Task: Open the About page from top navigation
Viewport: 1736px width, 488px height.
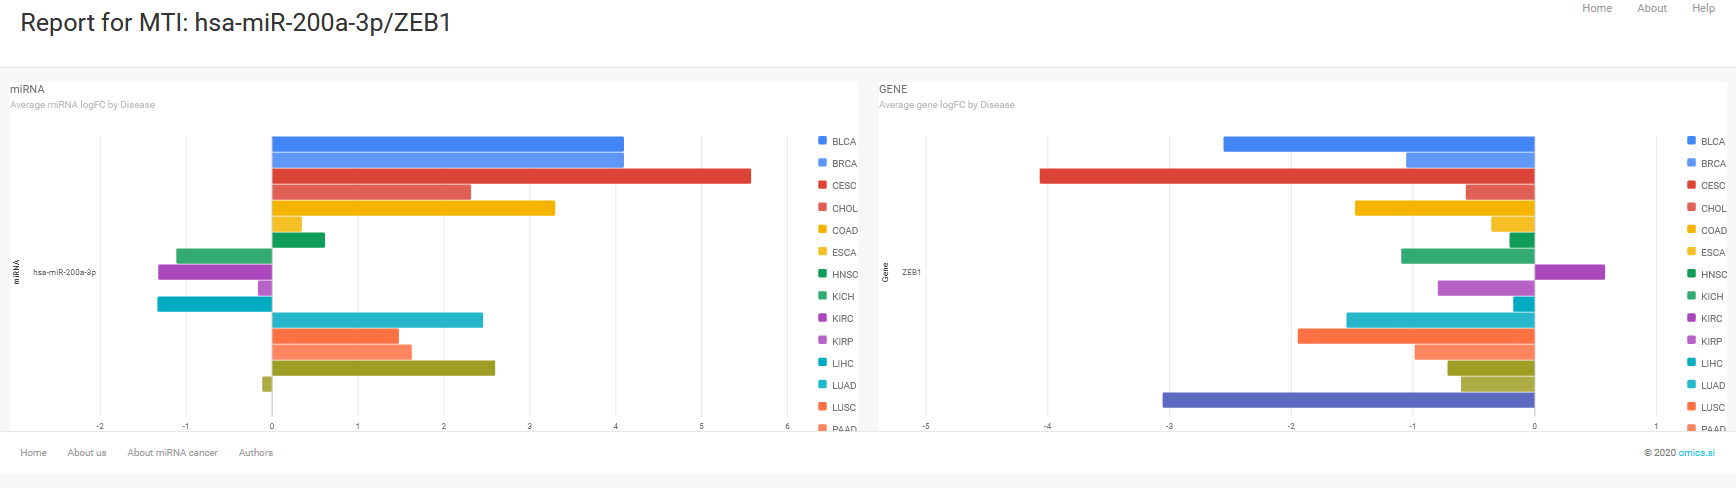Action: coord(1651,8)
